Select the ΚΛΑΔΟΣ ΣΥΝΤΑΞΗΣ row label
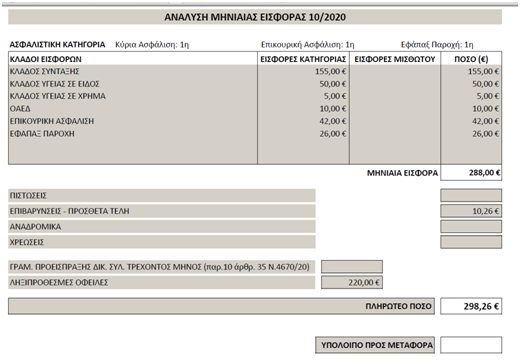The height and width of the screenshot is (361, 520). 44,71
